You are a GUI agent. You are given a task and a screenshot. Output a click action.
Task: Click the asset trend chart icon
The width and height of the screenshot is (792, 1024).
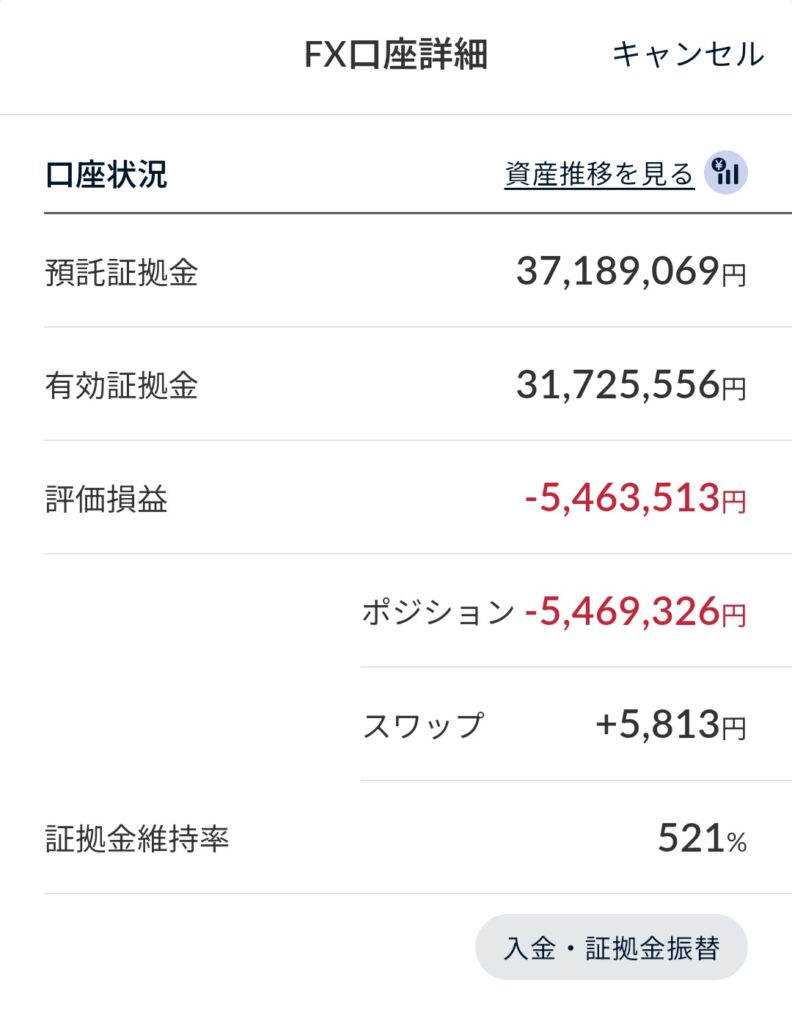coord(726,174)
